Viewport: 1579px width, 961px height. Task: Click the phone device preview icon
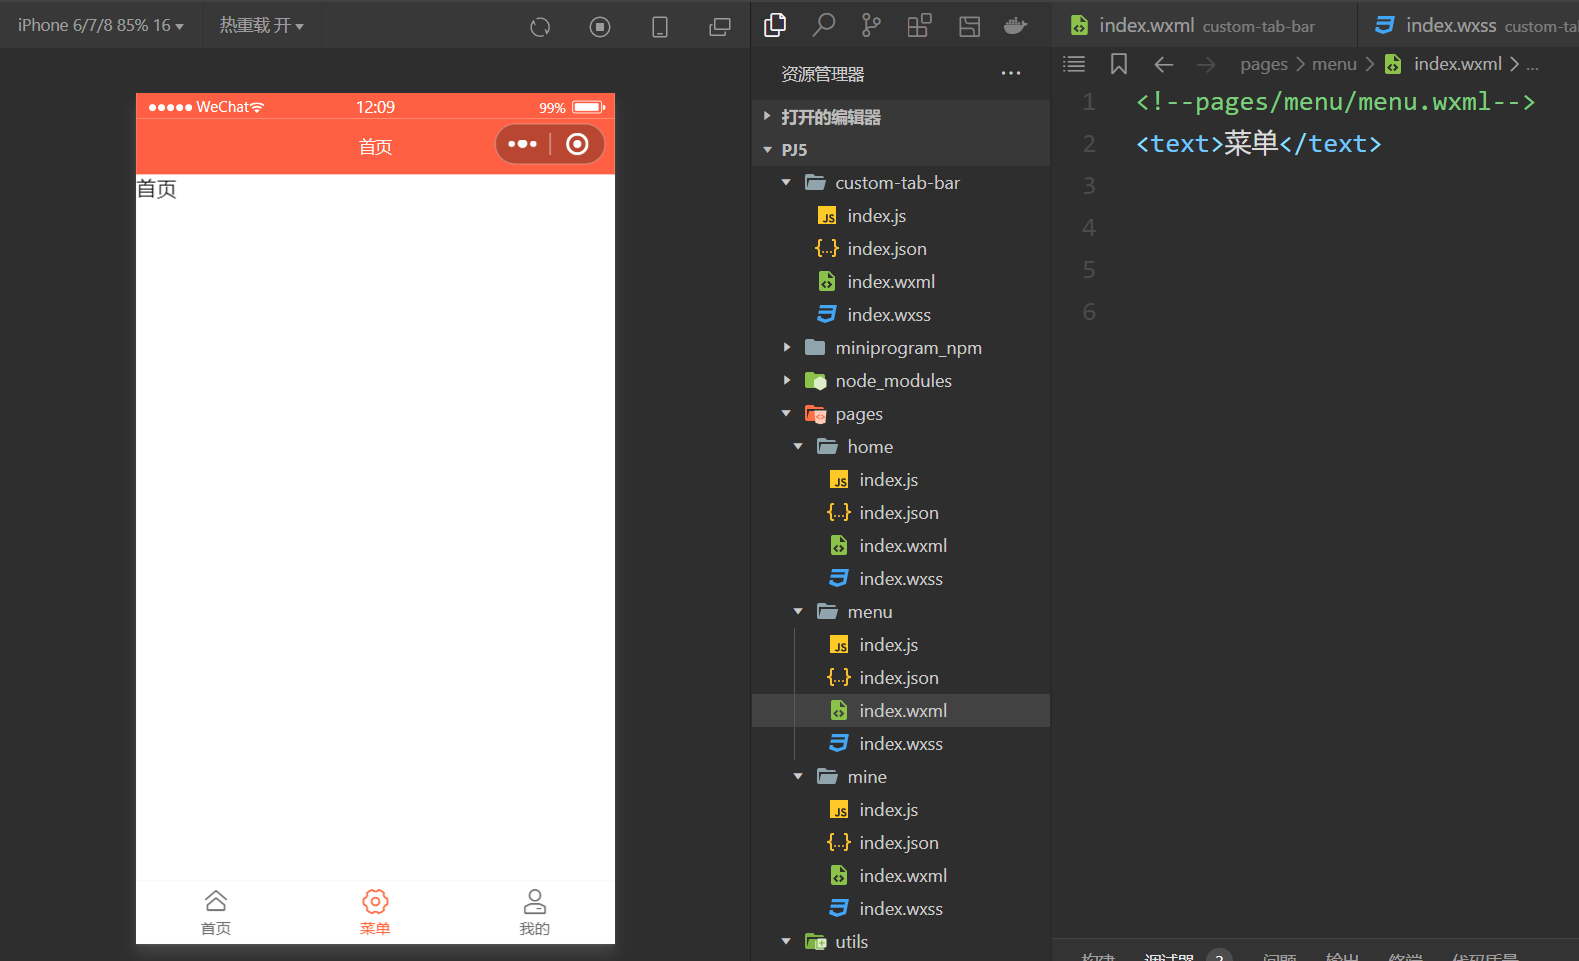(660, 27)
